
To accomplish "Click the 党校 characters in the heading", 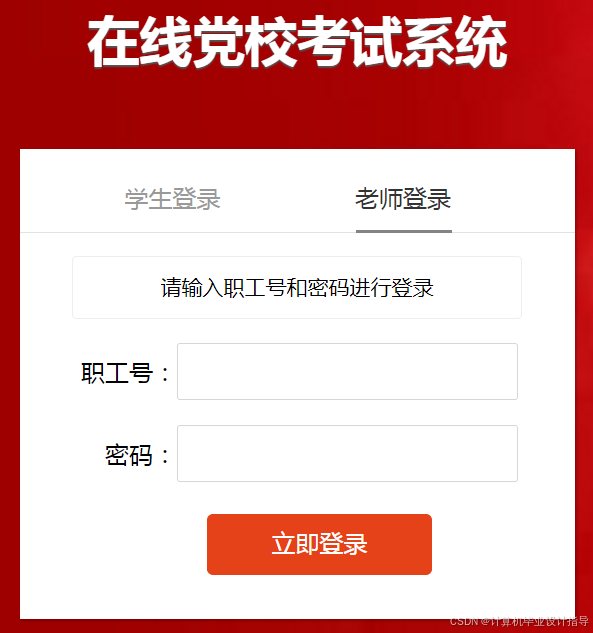I will pos(245,42).
